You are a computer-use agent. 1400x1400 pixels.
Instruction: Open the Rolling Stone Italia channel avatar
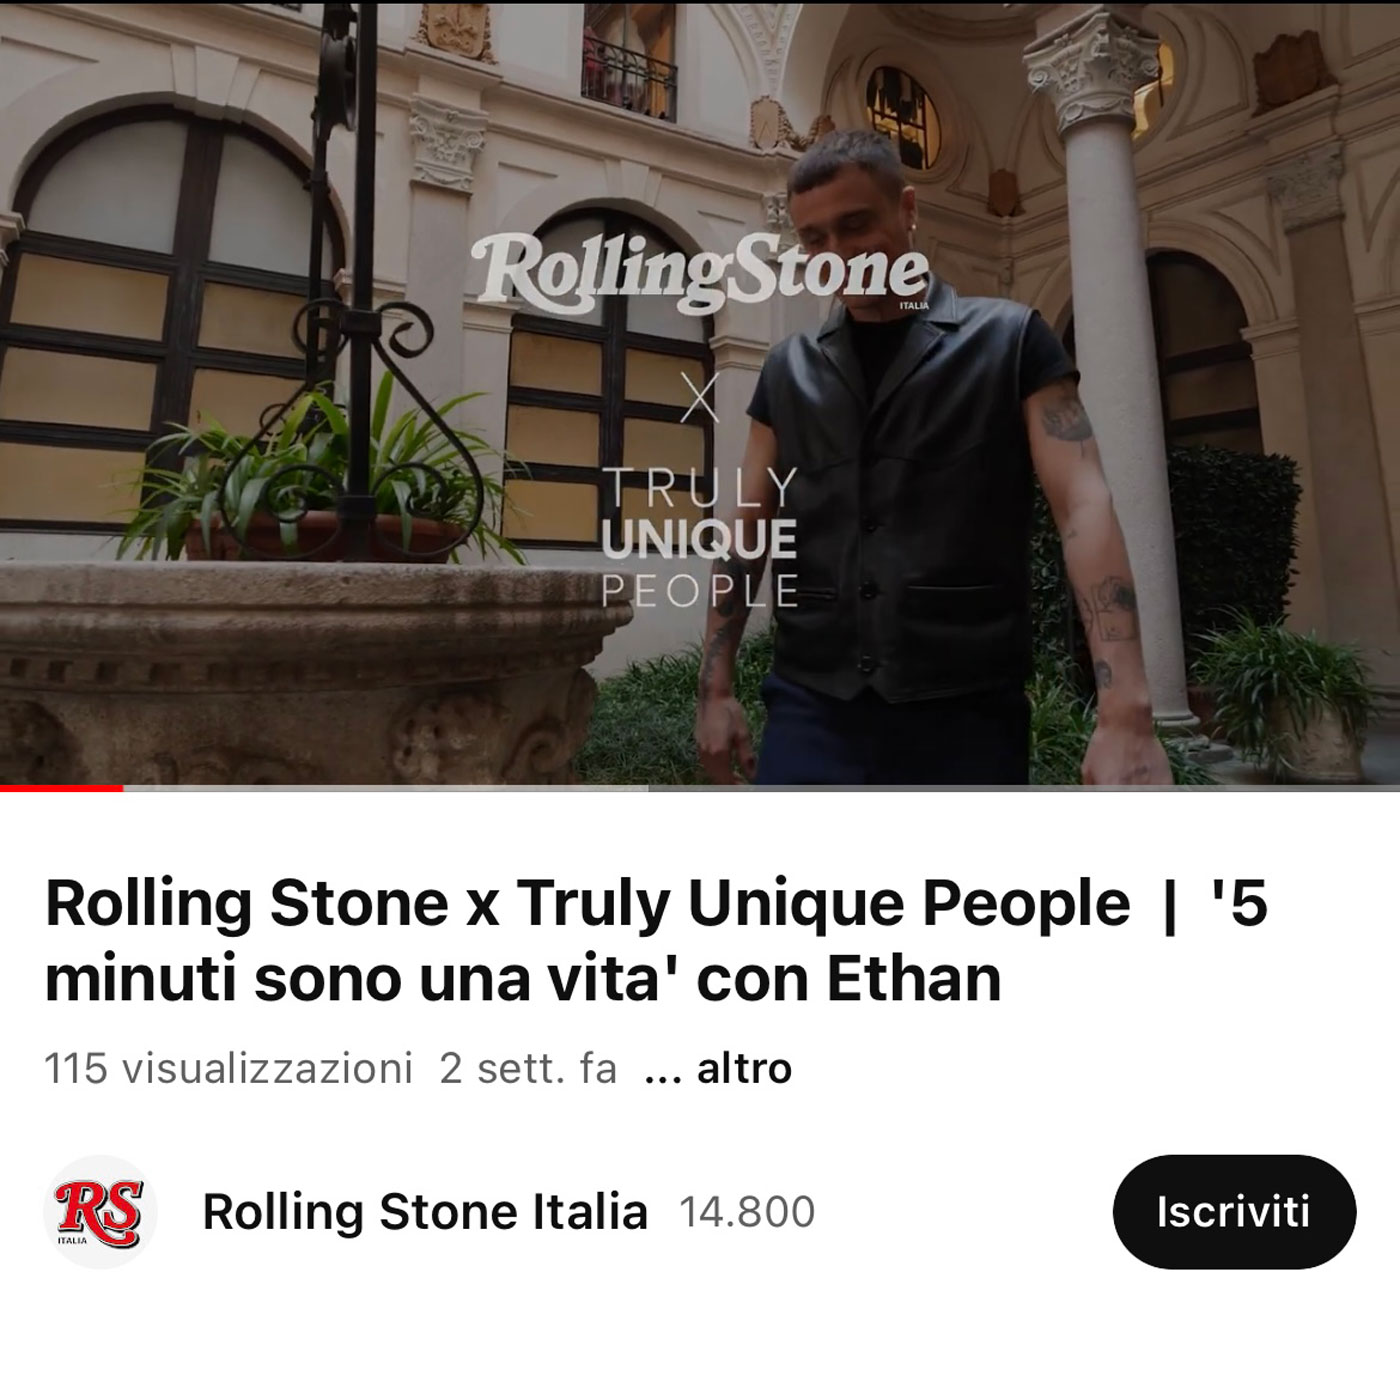coord(100,1212)
